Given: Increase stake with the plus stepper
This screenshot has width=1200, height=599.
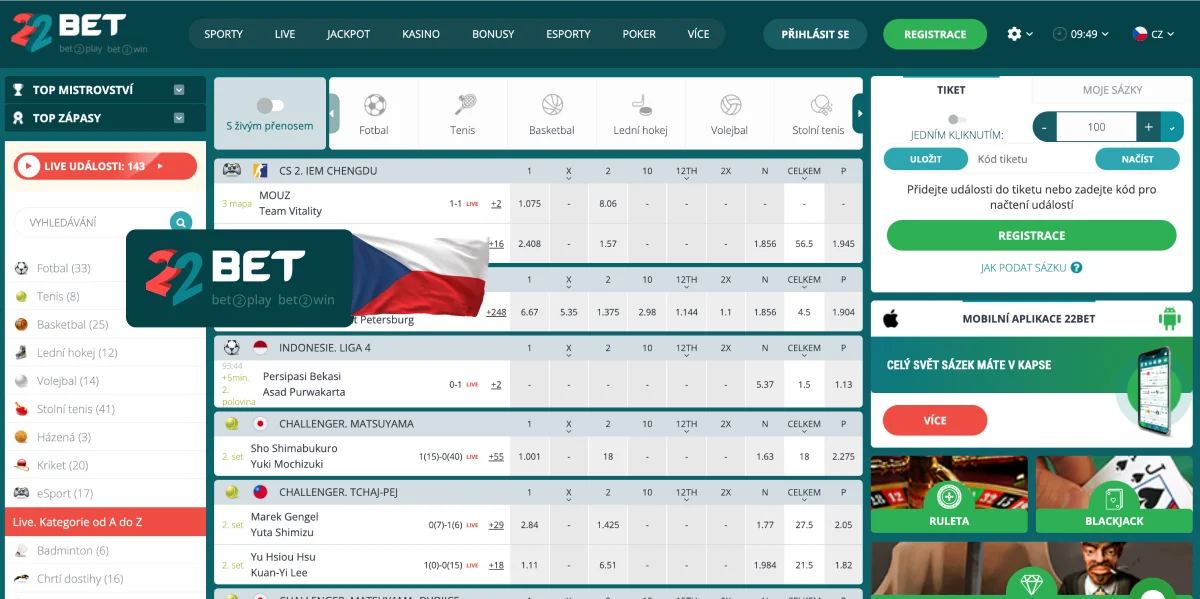Looking at the screenshot, I should click(x=1146, y=127).
